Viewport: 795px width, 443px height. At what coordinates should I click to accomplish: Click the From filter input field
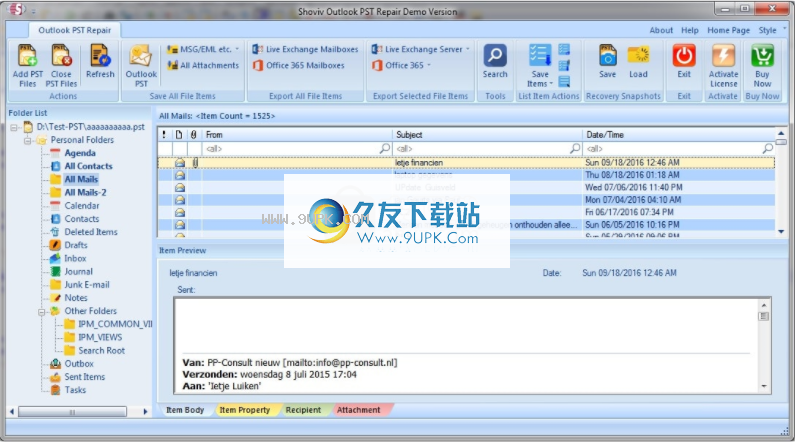click(297, 149)
